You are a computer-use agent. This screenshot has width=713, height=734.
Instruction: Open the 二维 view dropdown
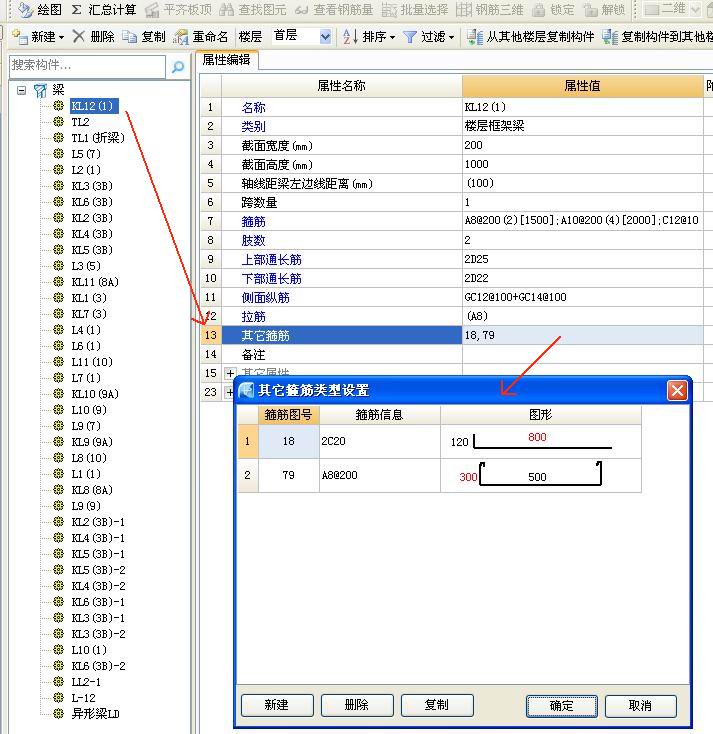(x=695, y=9)
